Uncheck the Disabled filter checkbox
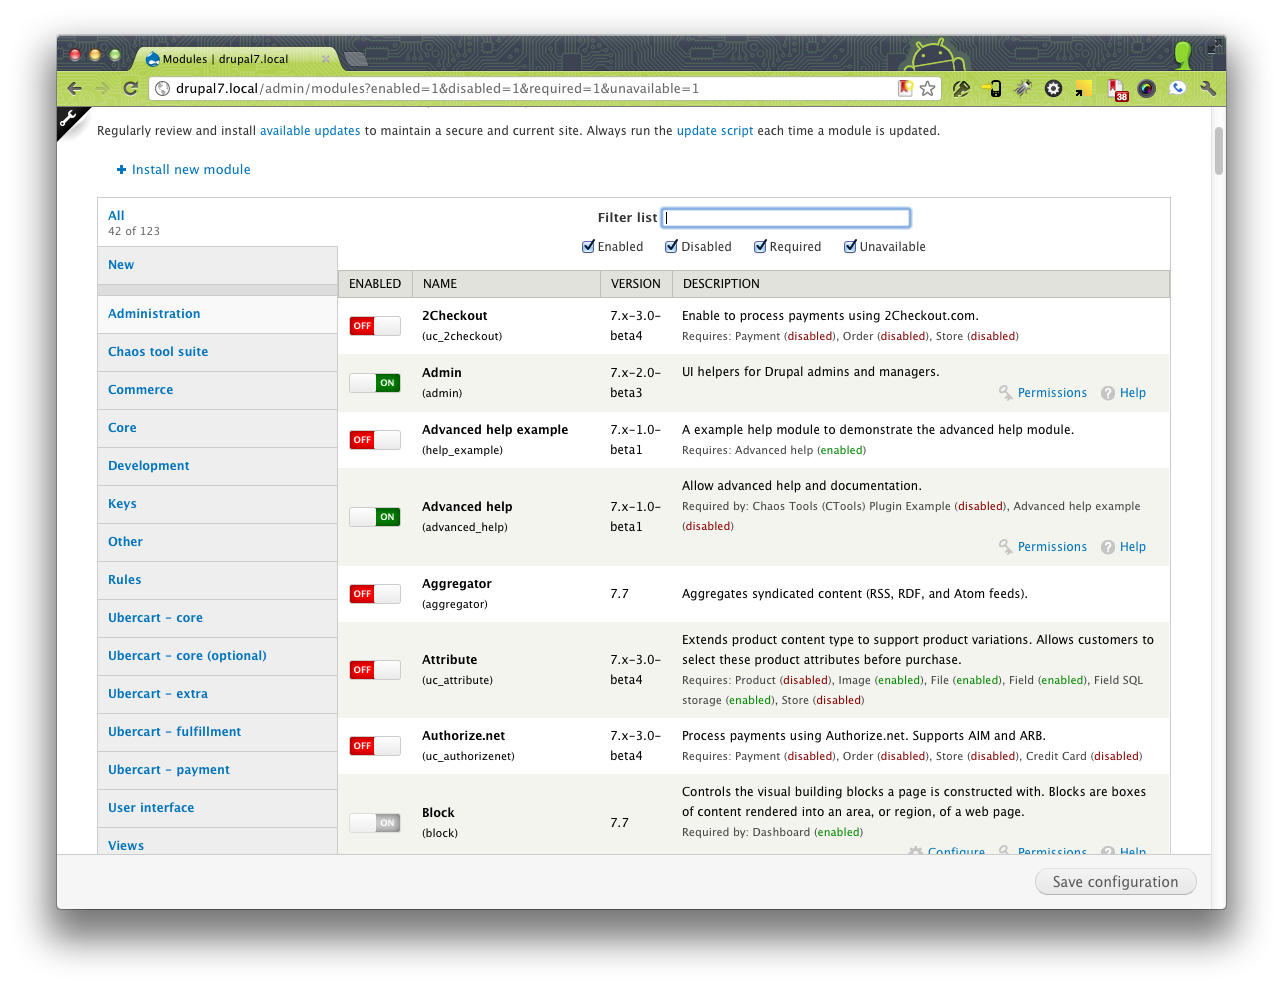Image resolution: width=1283 pixels, height=988 pixels. [672, 246]
